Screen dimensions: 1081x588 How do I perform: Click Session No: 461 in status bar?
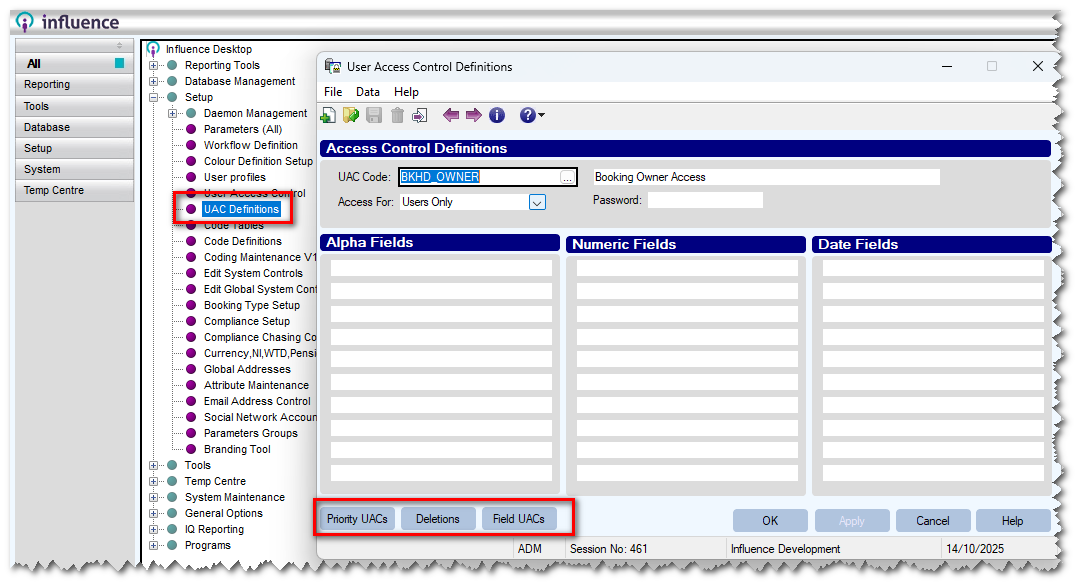[609, 549]
